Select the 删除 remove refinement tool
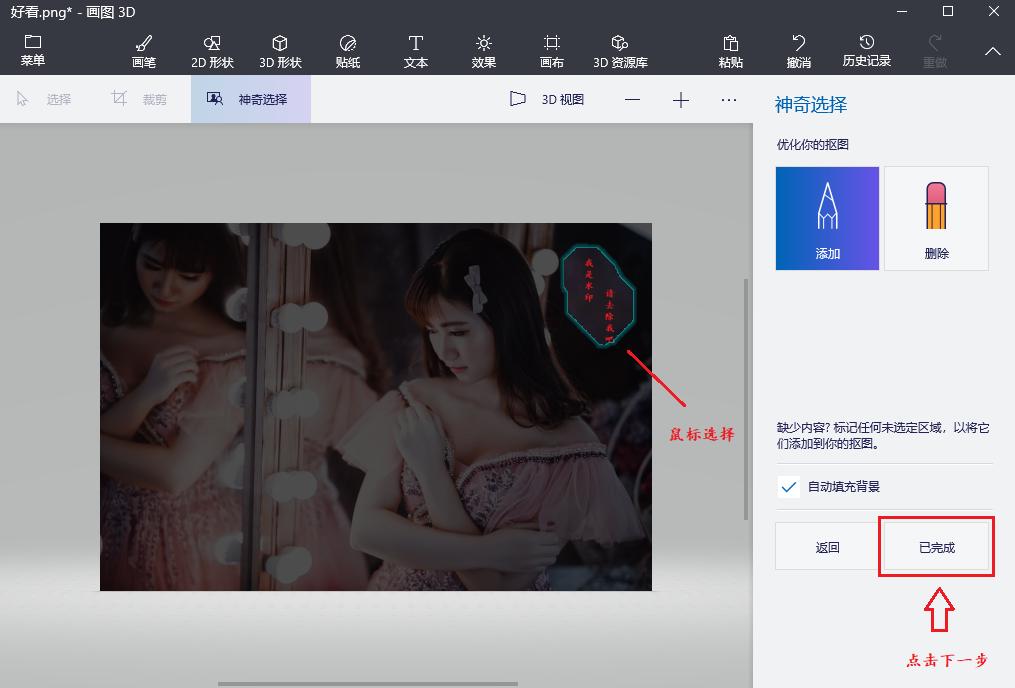1015x688 pixels. (936, 218)
